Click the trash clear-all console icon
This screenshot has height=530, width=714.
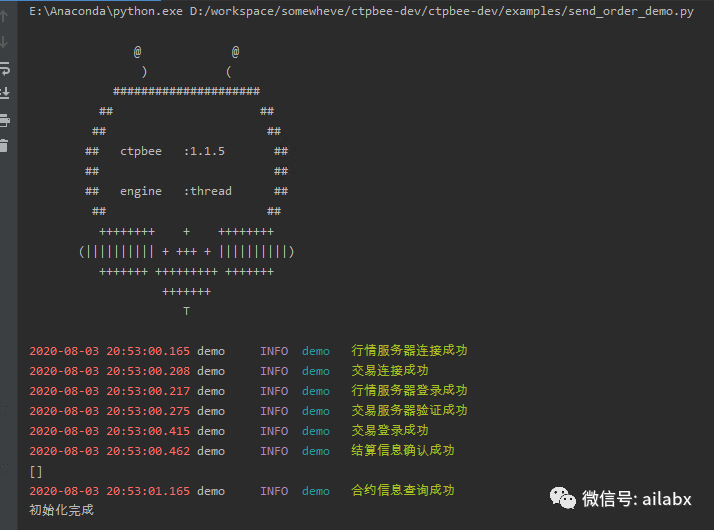point(4,146)
